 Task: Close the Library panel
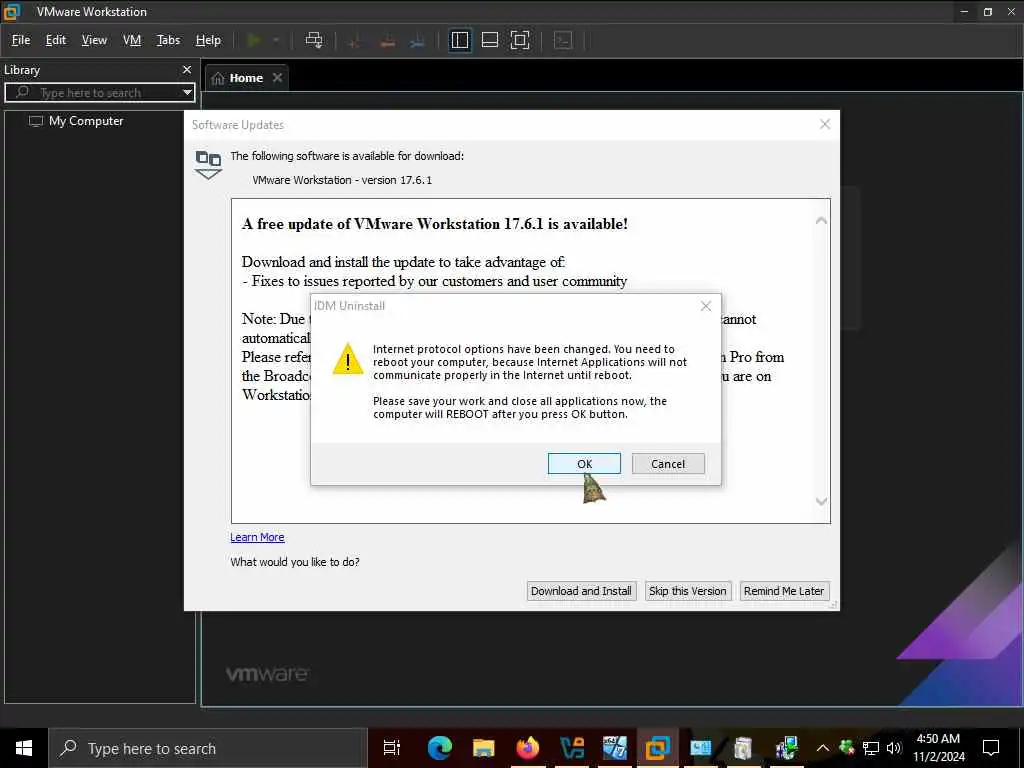(187, 69)
